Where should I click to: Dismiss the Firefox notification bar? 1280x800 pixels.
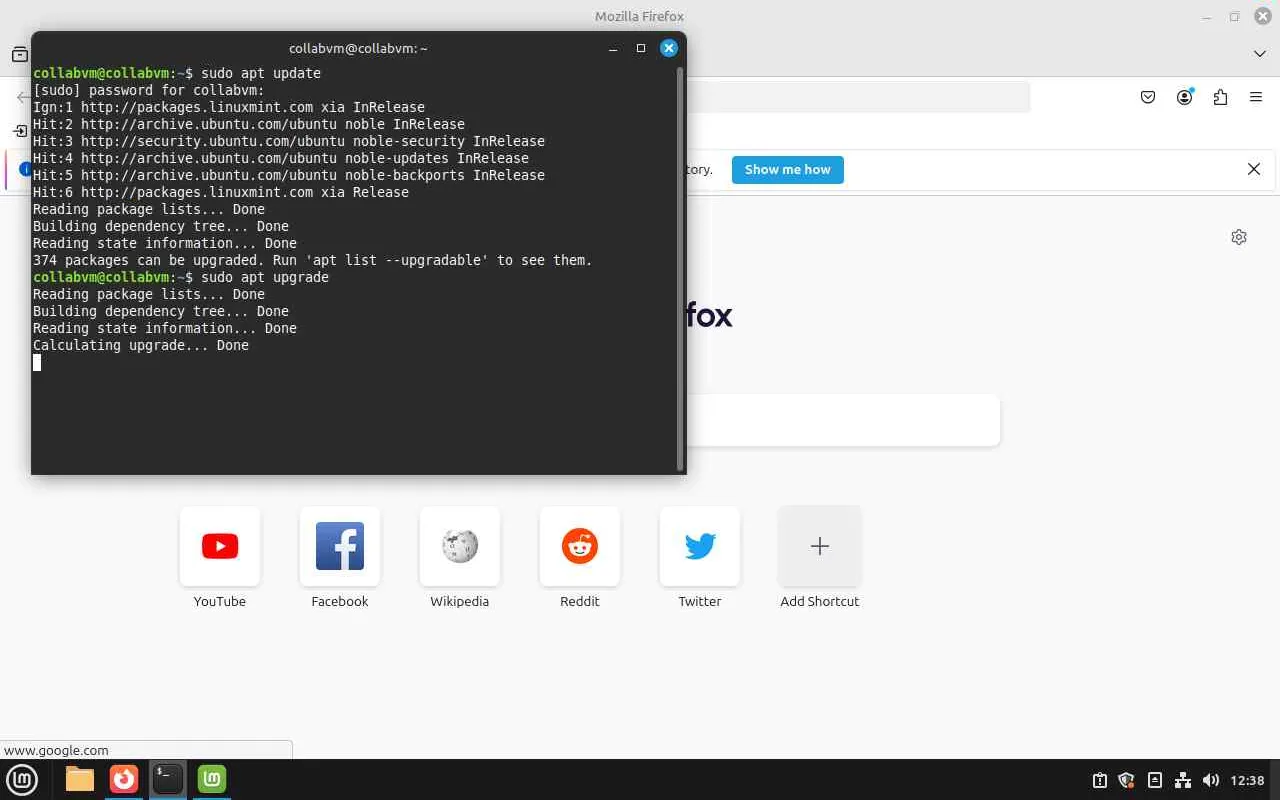[x=1254, y=169]
